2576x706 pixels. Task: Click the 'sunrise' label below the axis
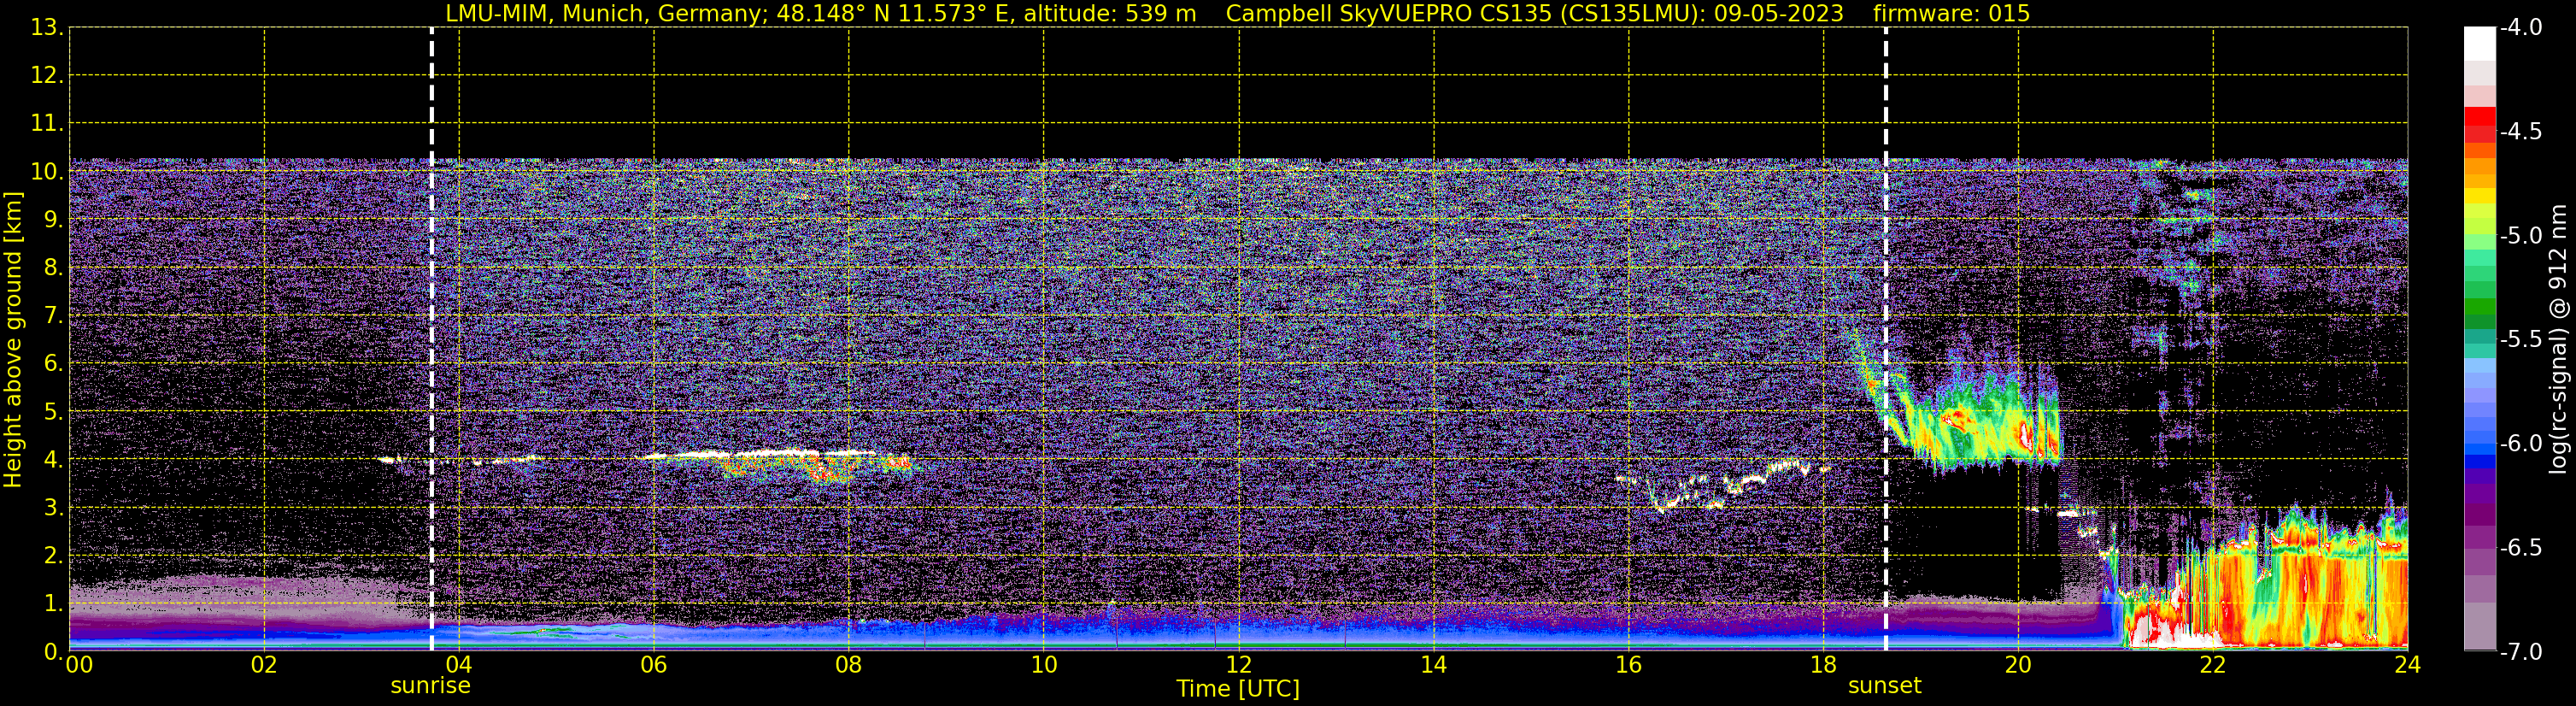430,685
